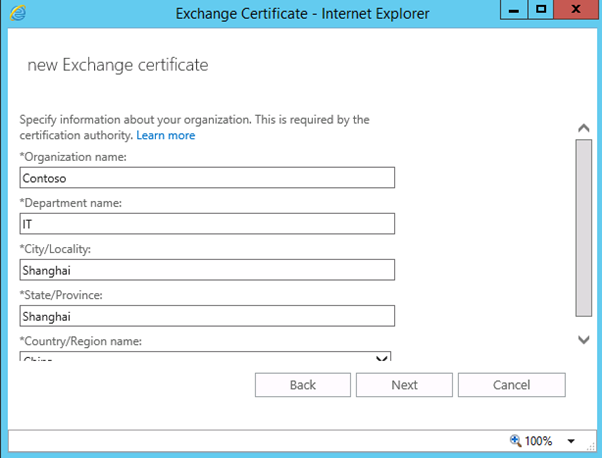Click the *Organization name: label
Screen dimensions: 602x458
[x=73, y=157]
